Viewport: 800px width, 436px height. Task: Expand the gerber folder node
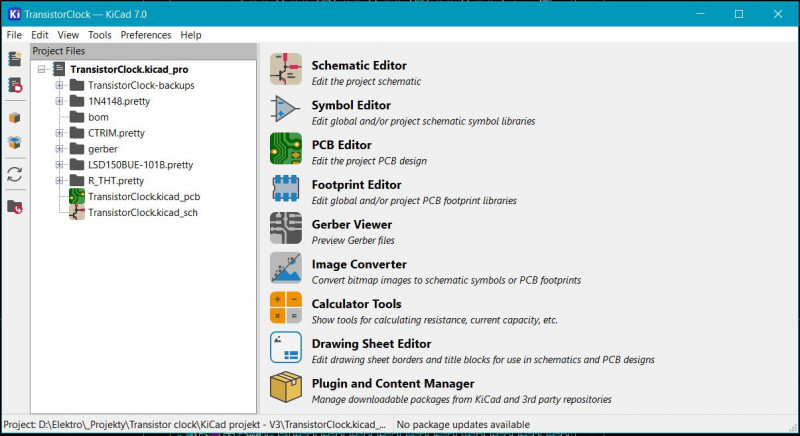tap(60, 149)
